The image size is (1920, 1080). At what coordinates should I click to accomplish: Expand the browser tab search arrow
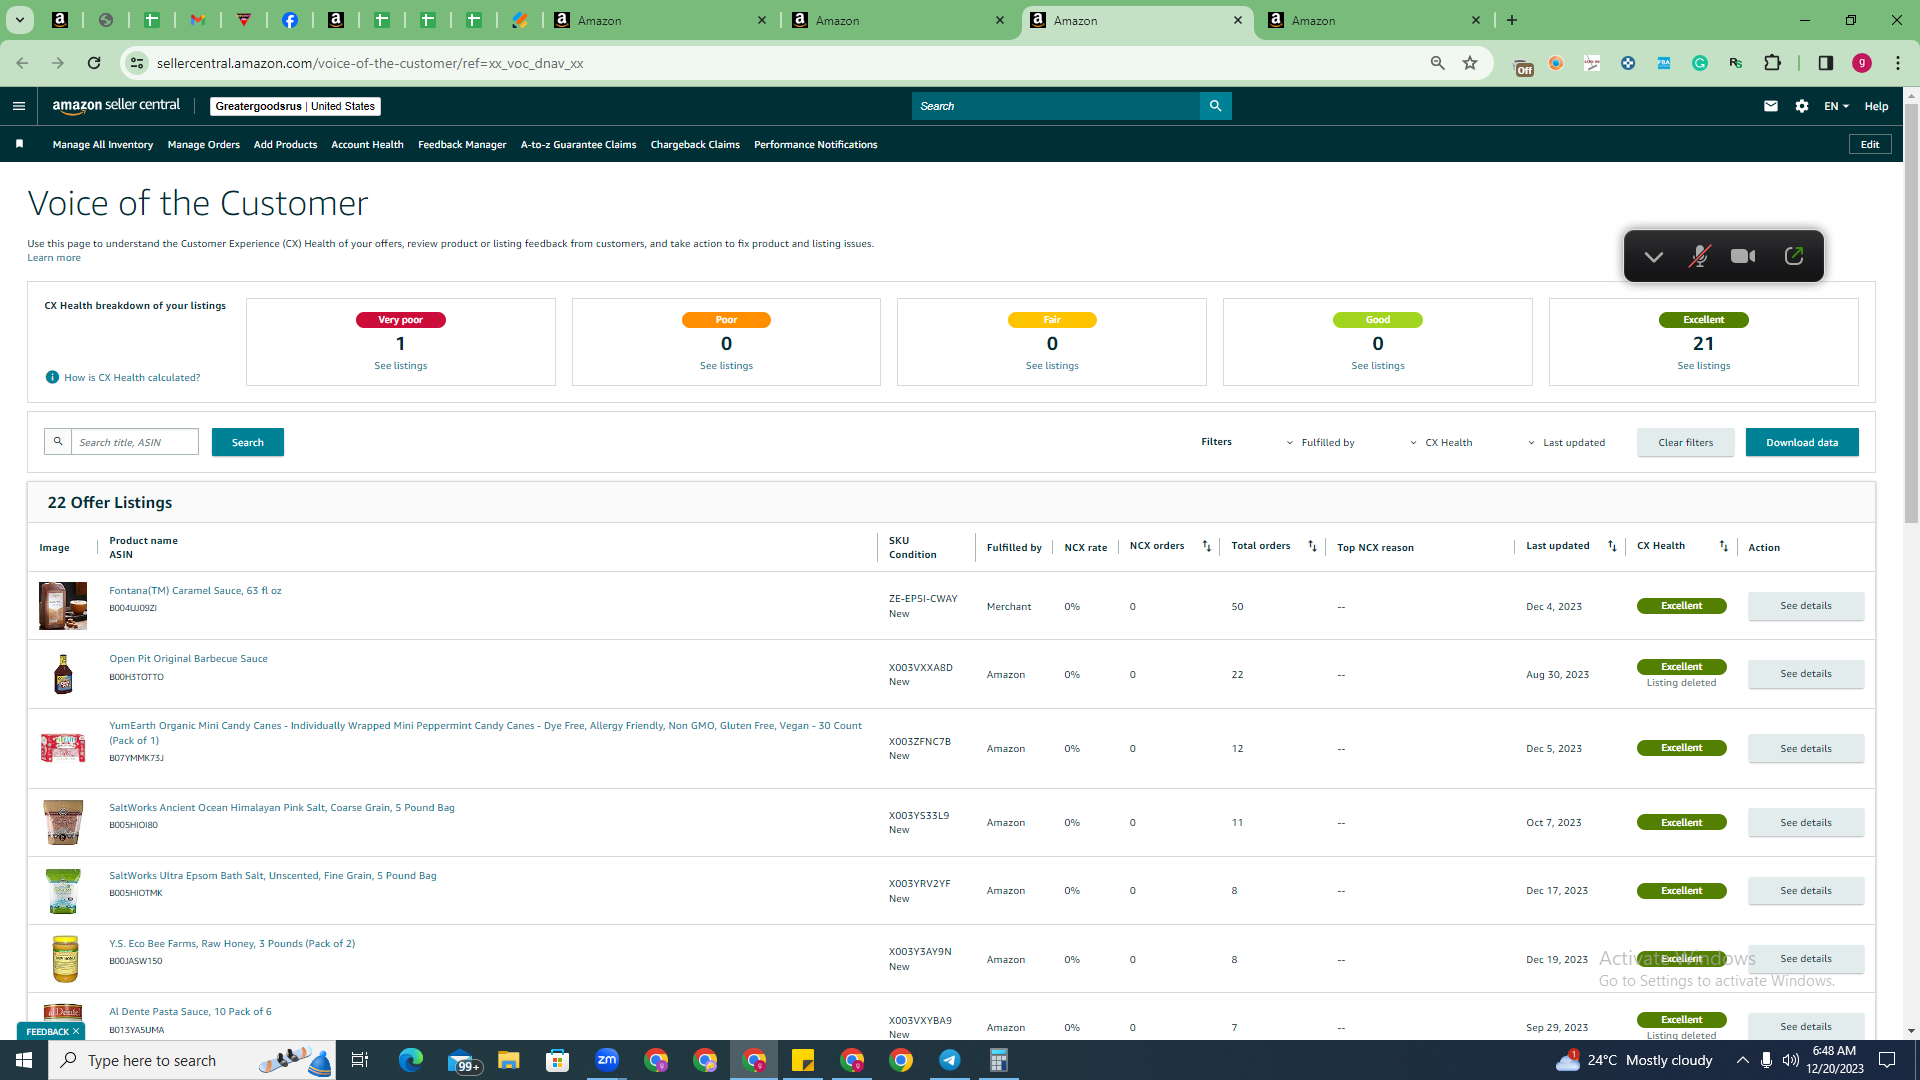point(19,20)
